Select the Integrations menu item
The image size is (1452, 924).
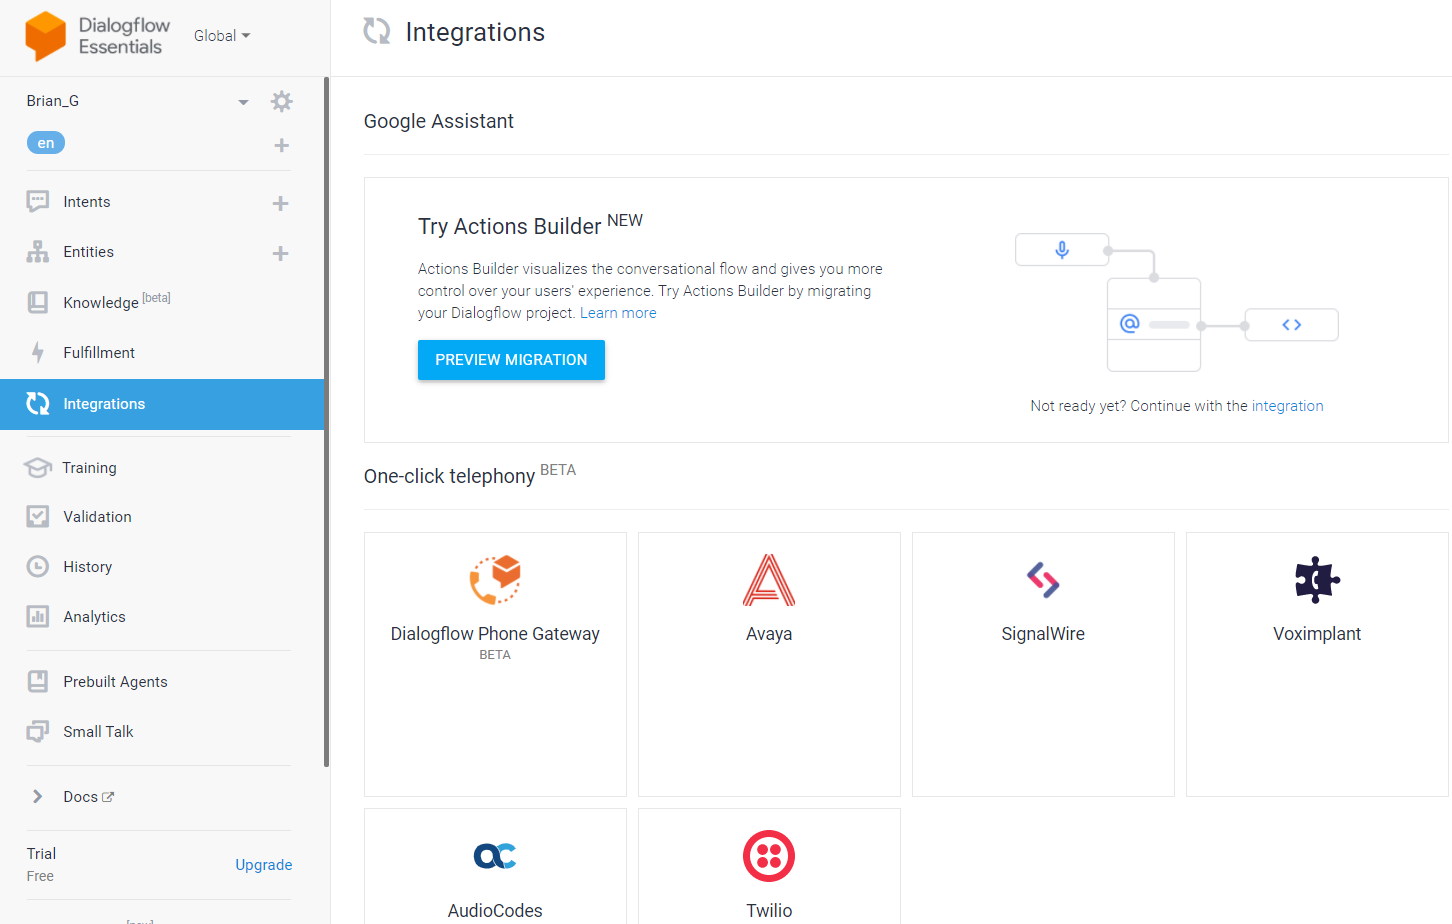pyautogui.click(x=162, y=404)
